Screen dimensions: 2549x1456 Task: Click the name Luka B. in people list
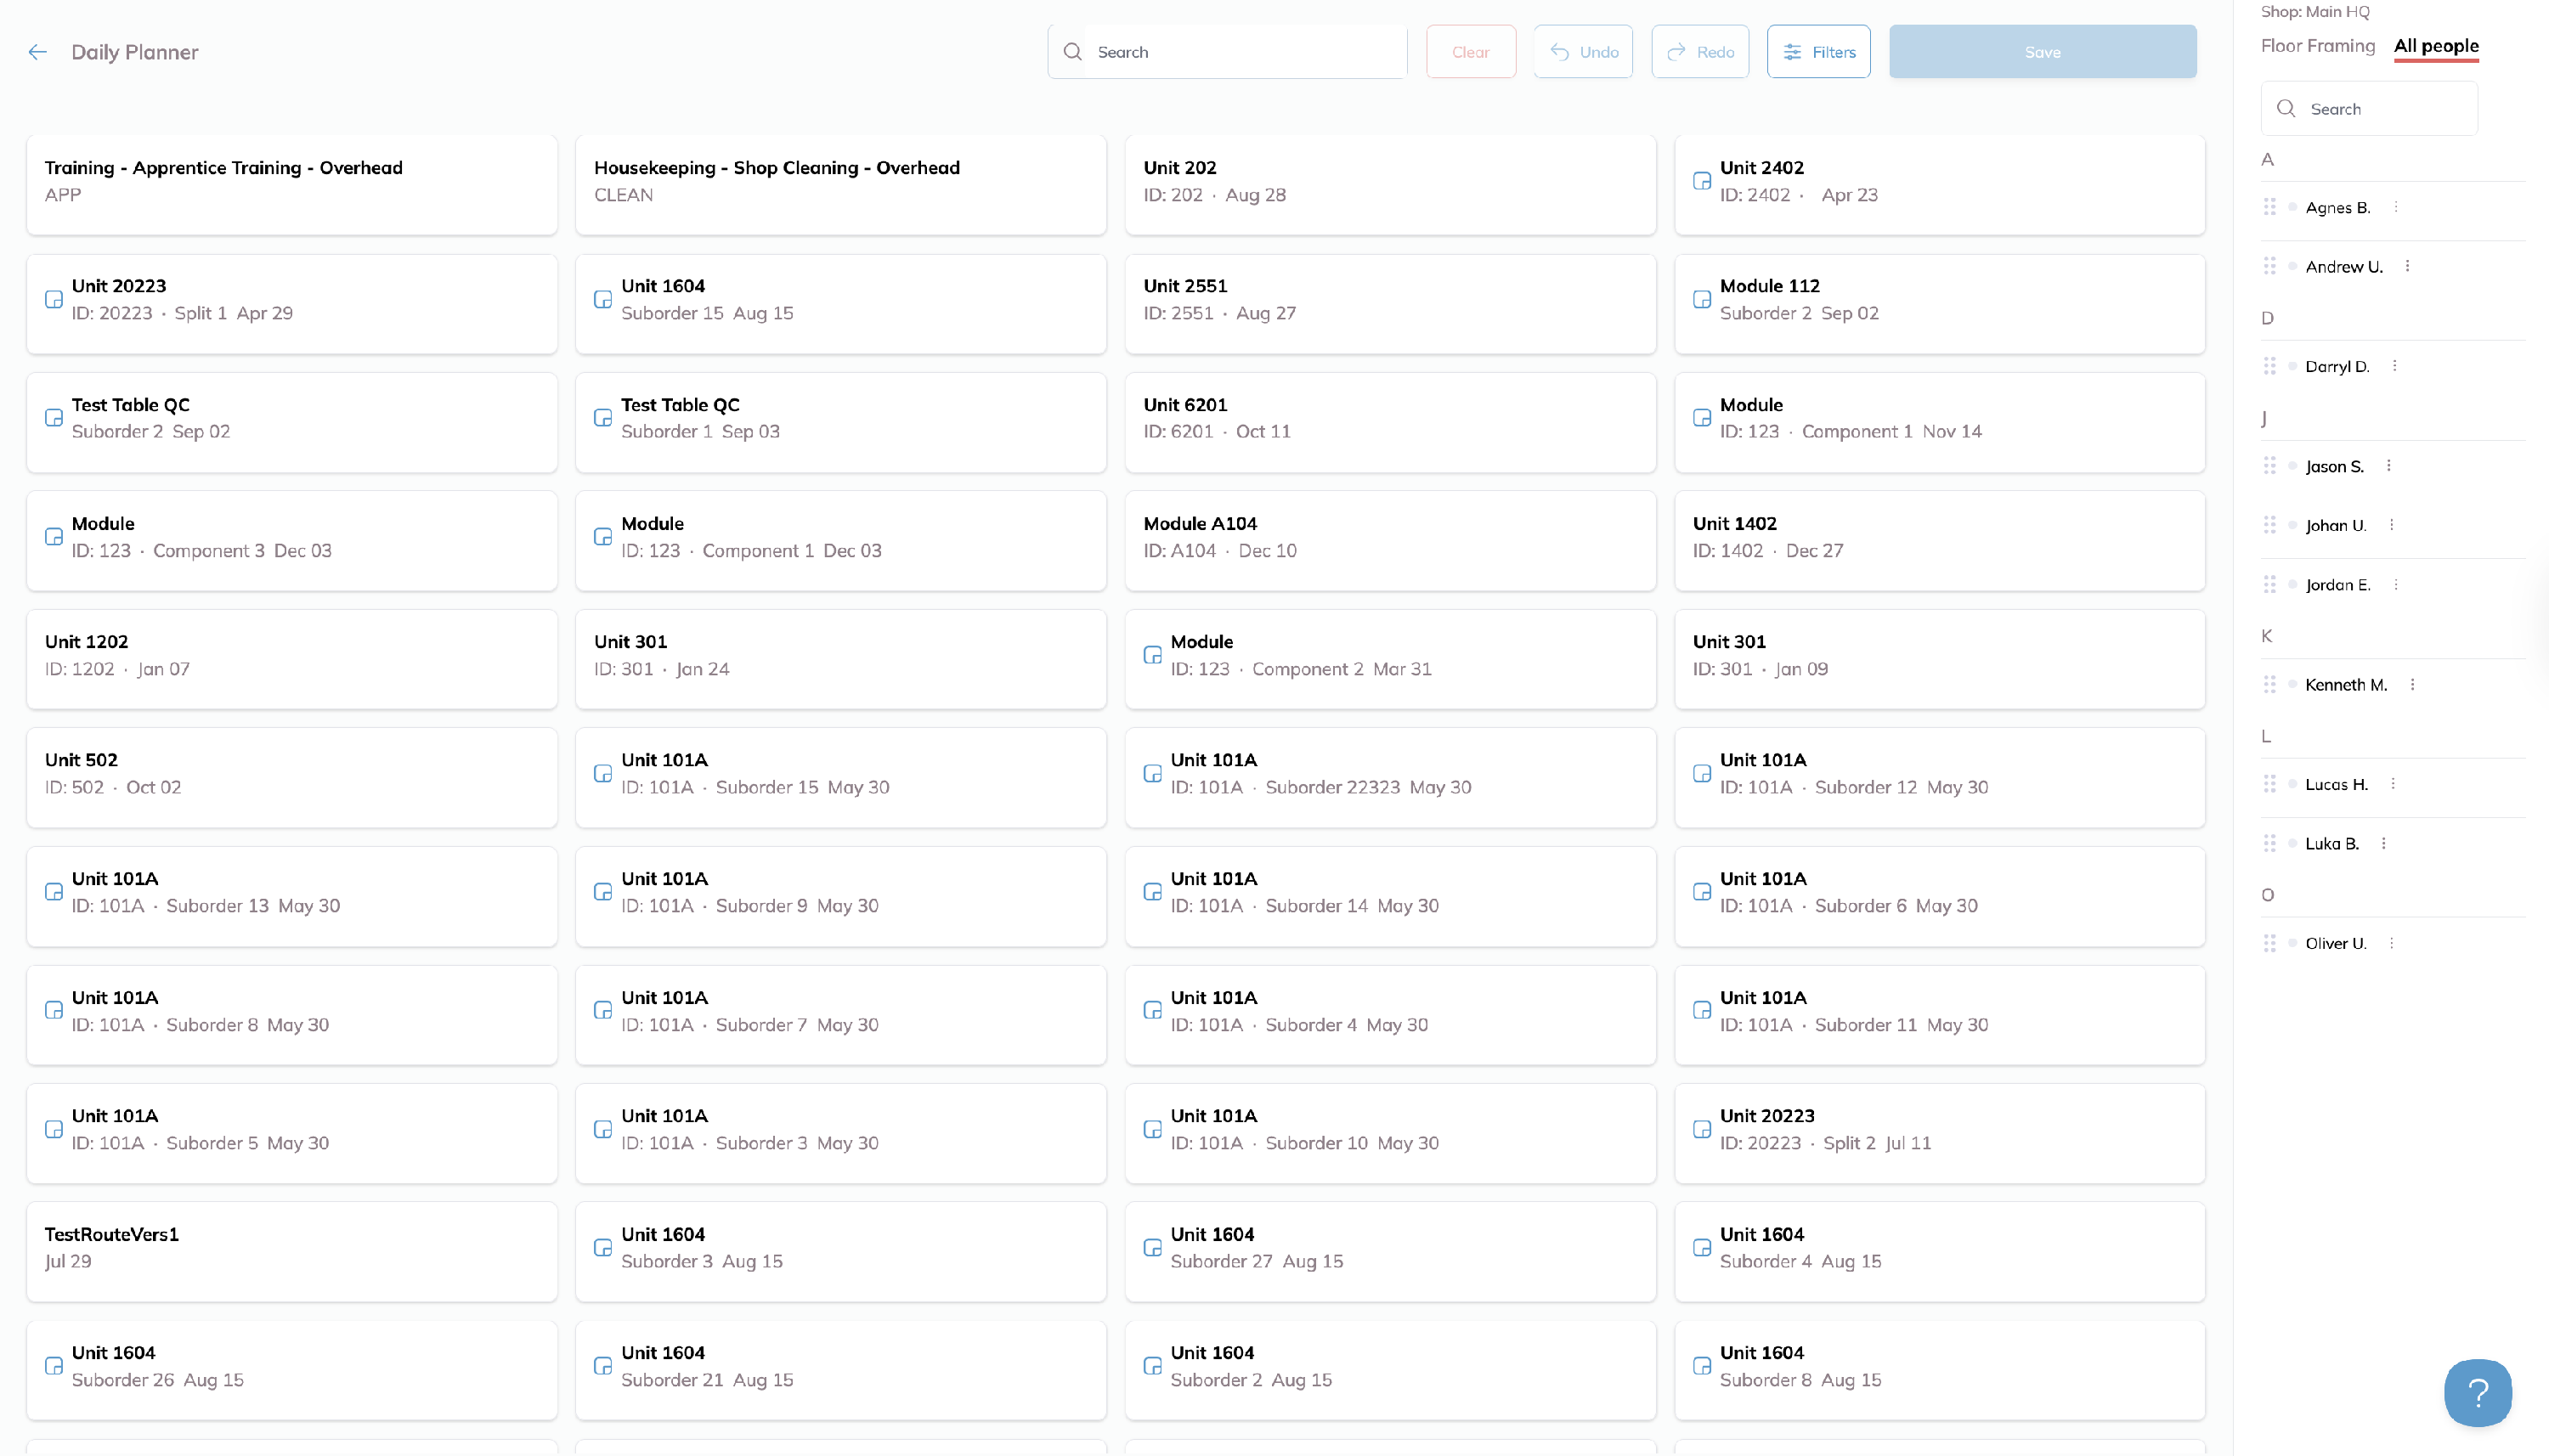[2331, 844]
